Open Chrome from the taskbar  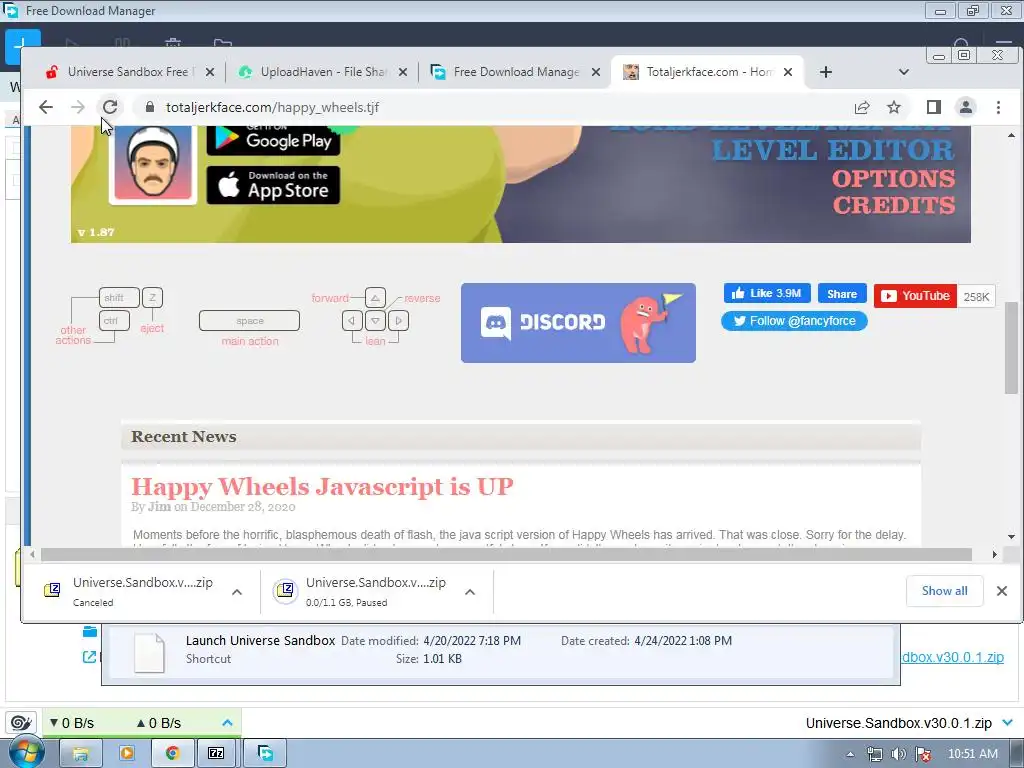click(172, 753)
